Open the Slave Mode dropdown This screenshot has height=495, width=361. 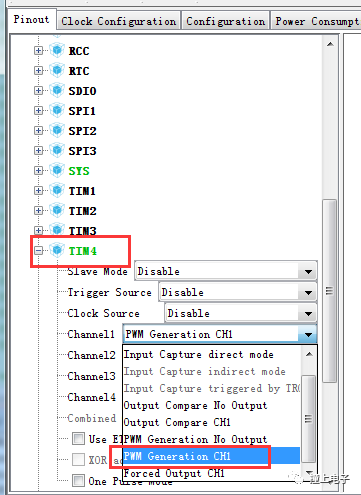coord(226,271)
